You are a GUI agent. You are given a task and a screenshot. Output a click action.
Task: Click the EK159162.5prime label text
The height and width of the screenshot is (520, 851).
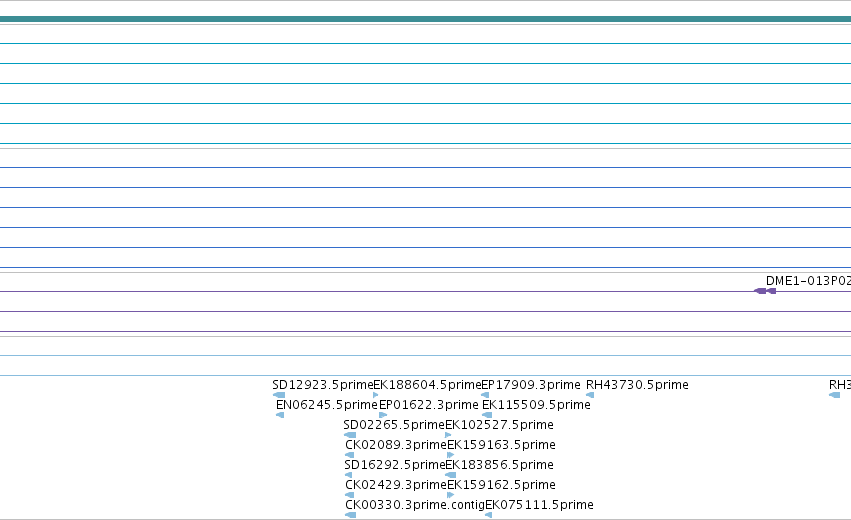(501, 485)
